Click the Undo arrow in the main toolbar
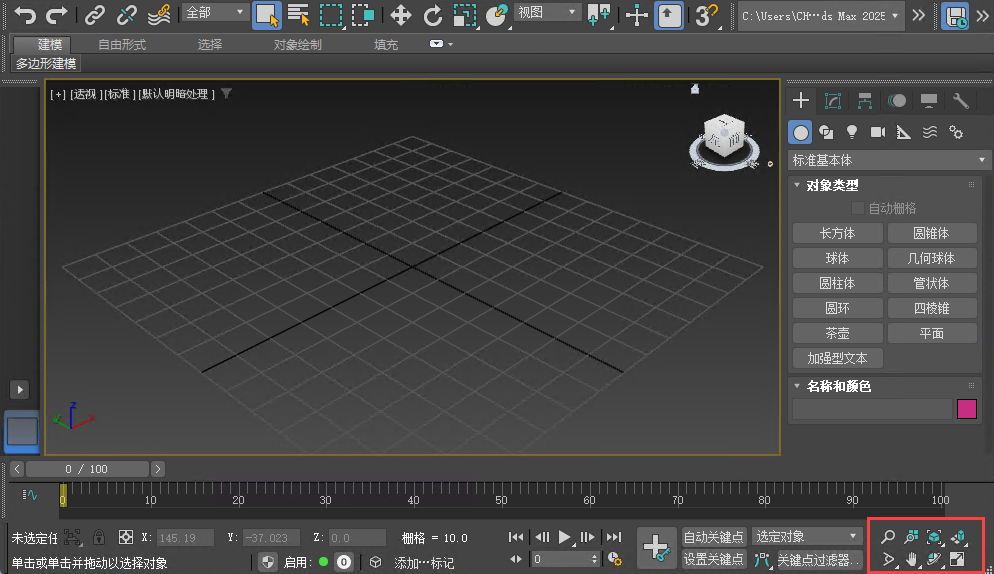 25,15
